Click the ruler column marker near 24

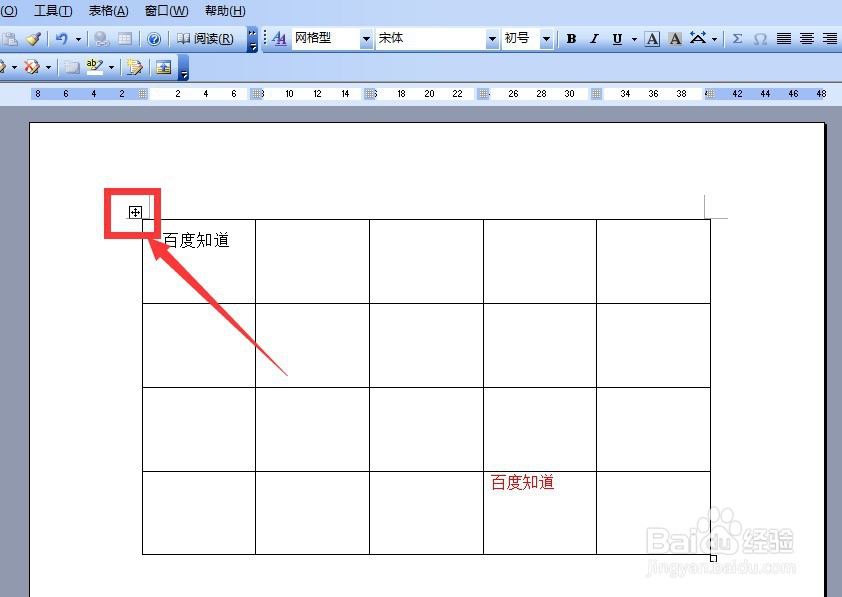click(484, 94)
